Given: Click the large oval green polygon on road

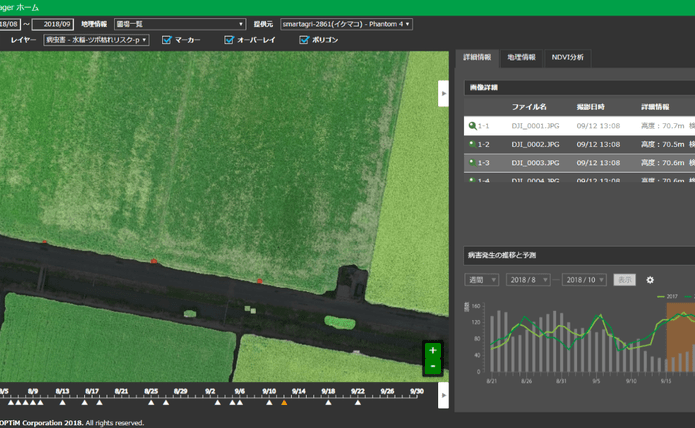Looking at the screenshot, I should point(340,322).
